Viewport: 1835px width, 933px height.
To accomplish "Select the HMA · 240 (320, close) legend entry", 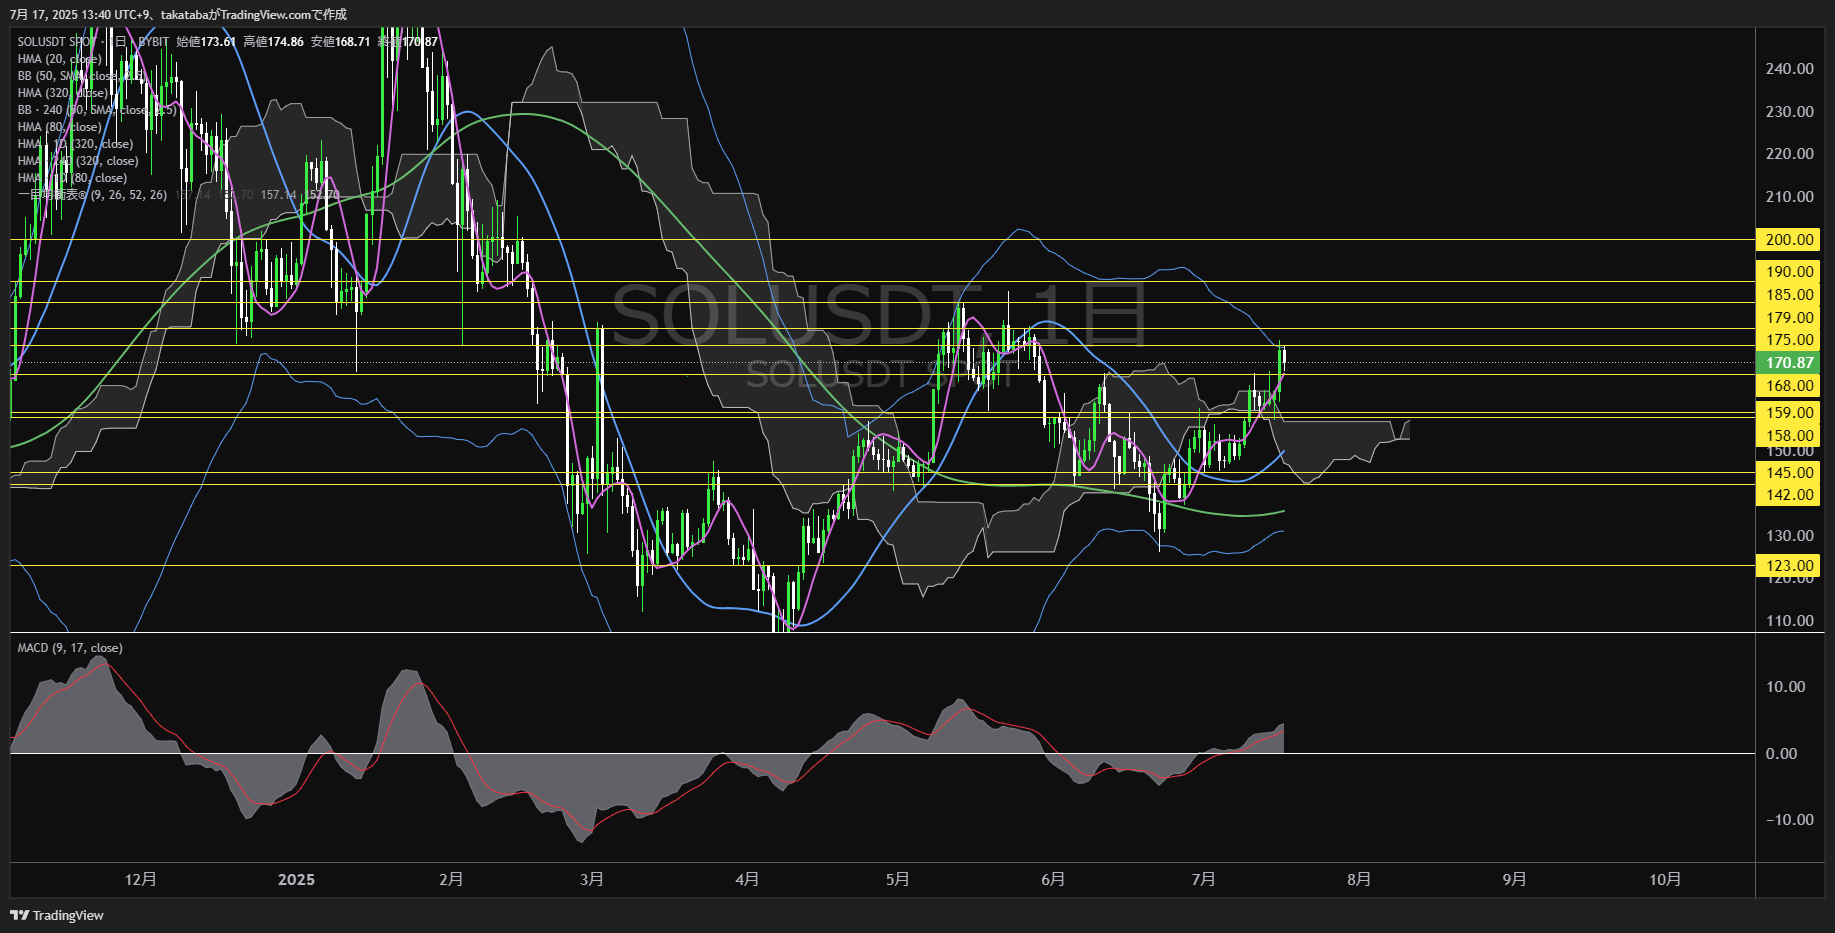I will coord(78,161).
